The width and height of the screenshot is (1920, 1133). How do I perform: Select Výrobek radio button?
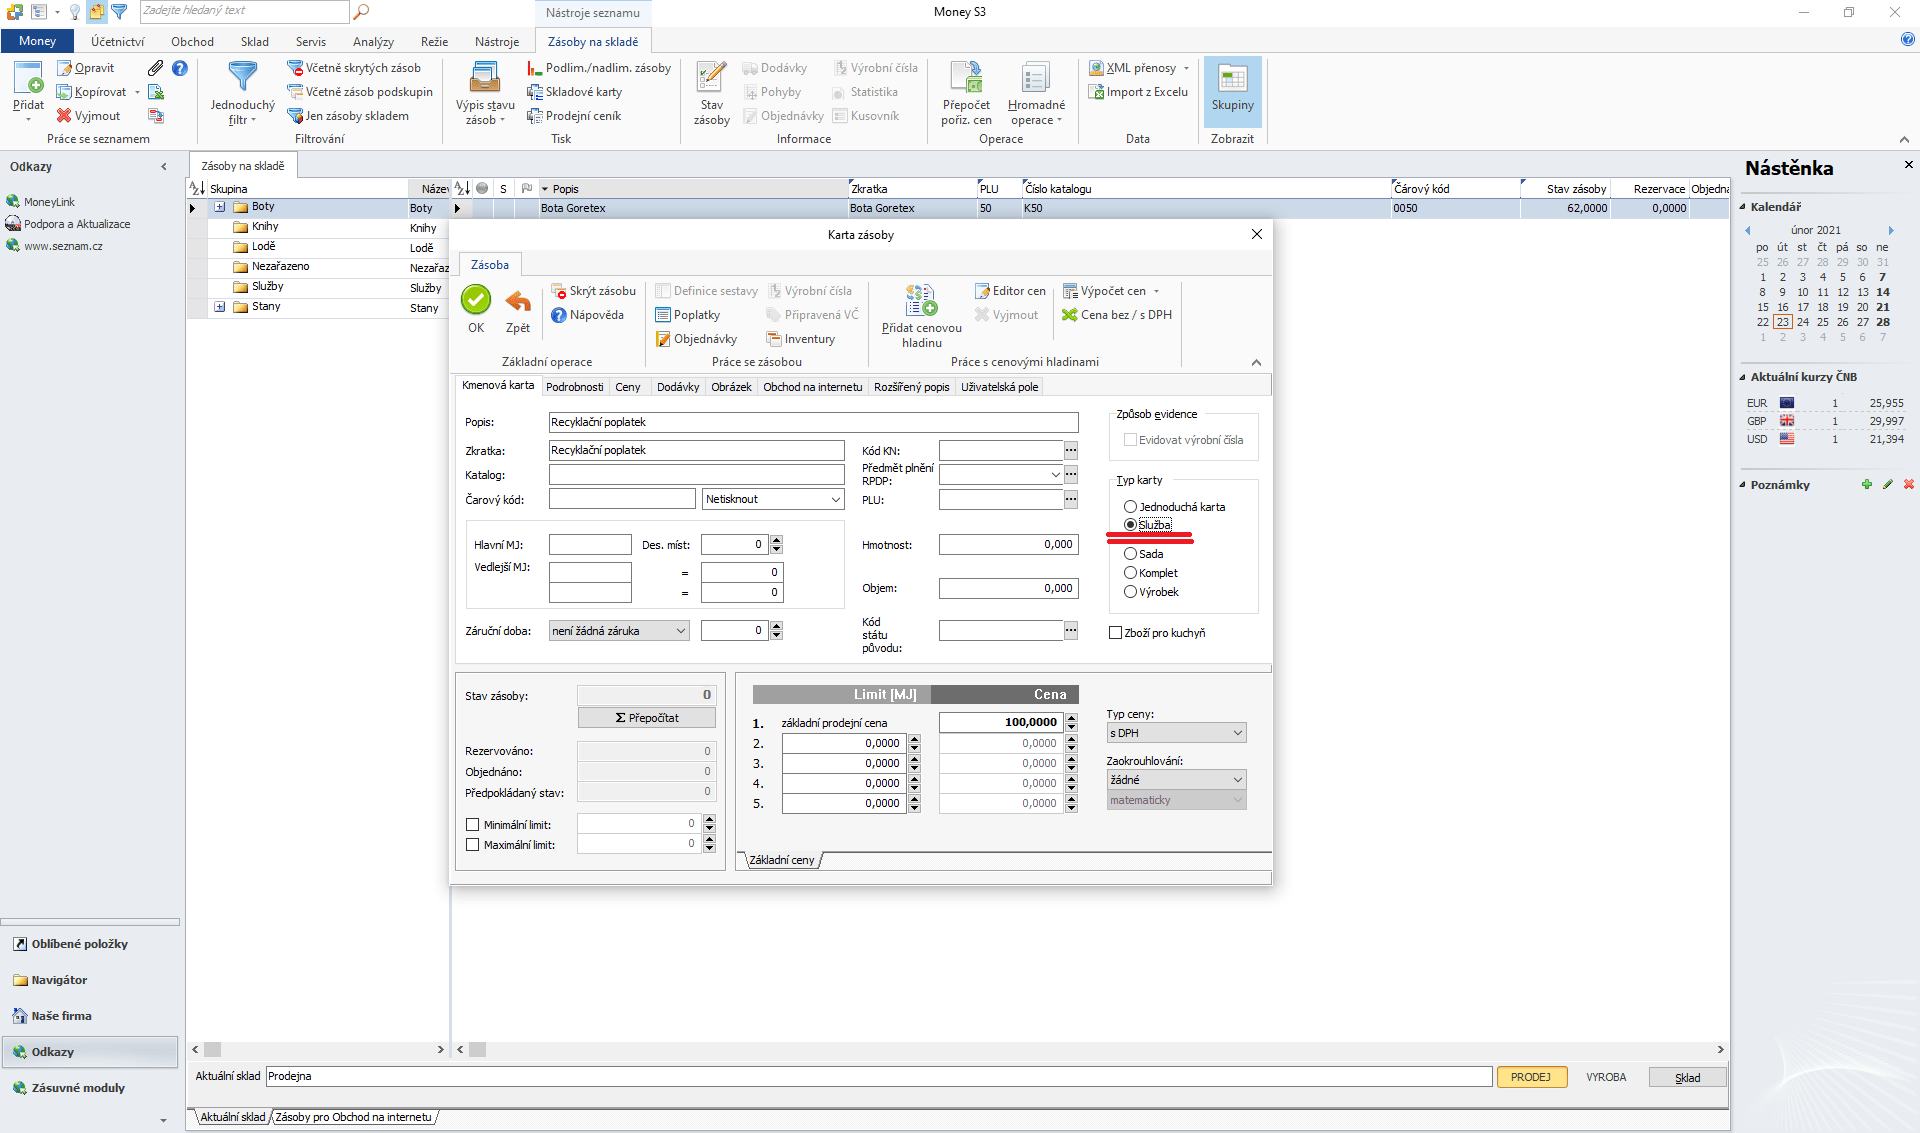pyautogui.click(x=1130, y=592)
